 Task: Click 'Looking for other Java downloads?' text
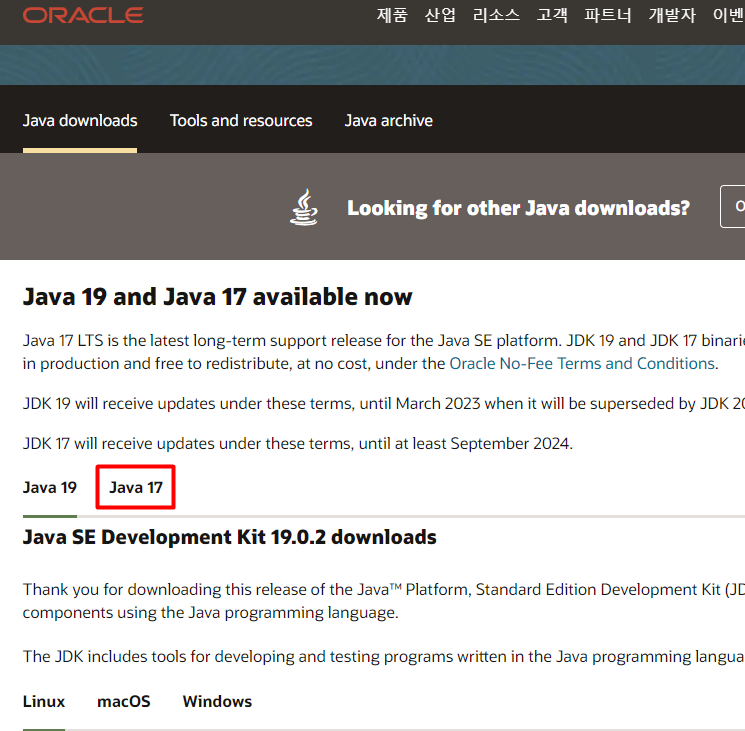(x=518, y=208)
